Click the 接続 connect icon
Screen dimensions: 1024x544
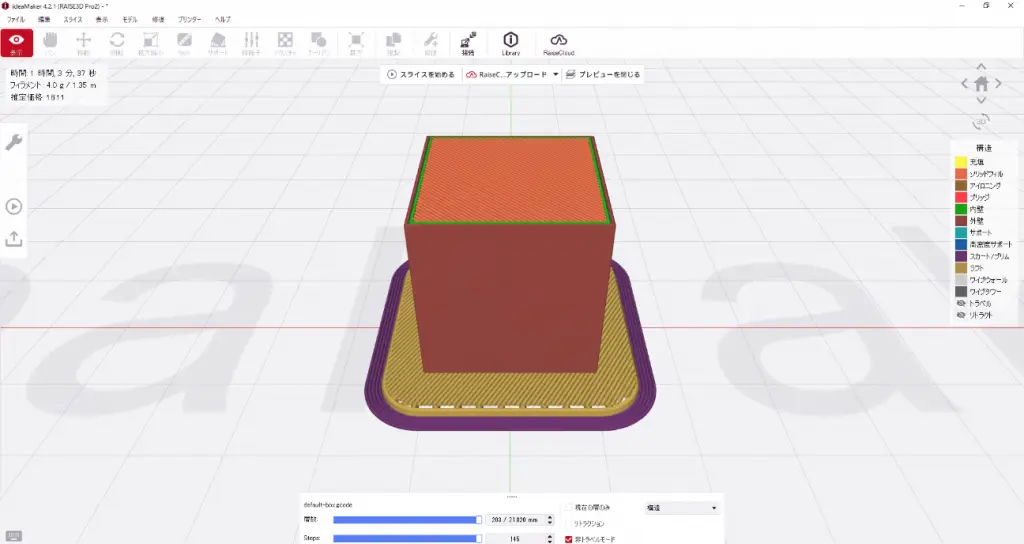tap(467, 42)
